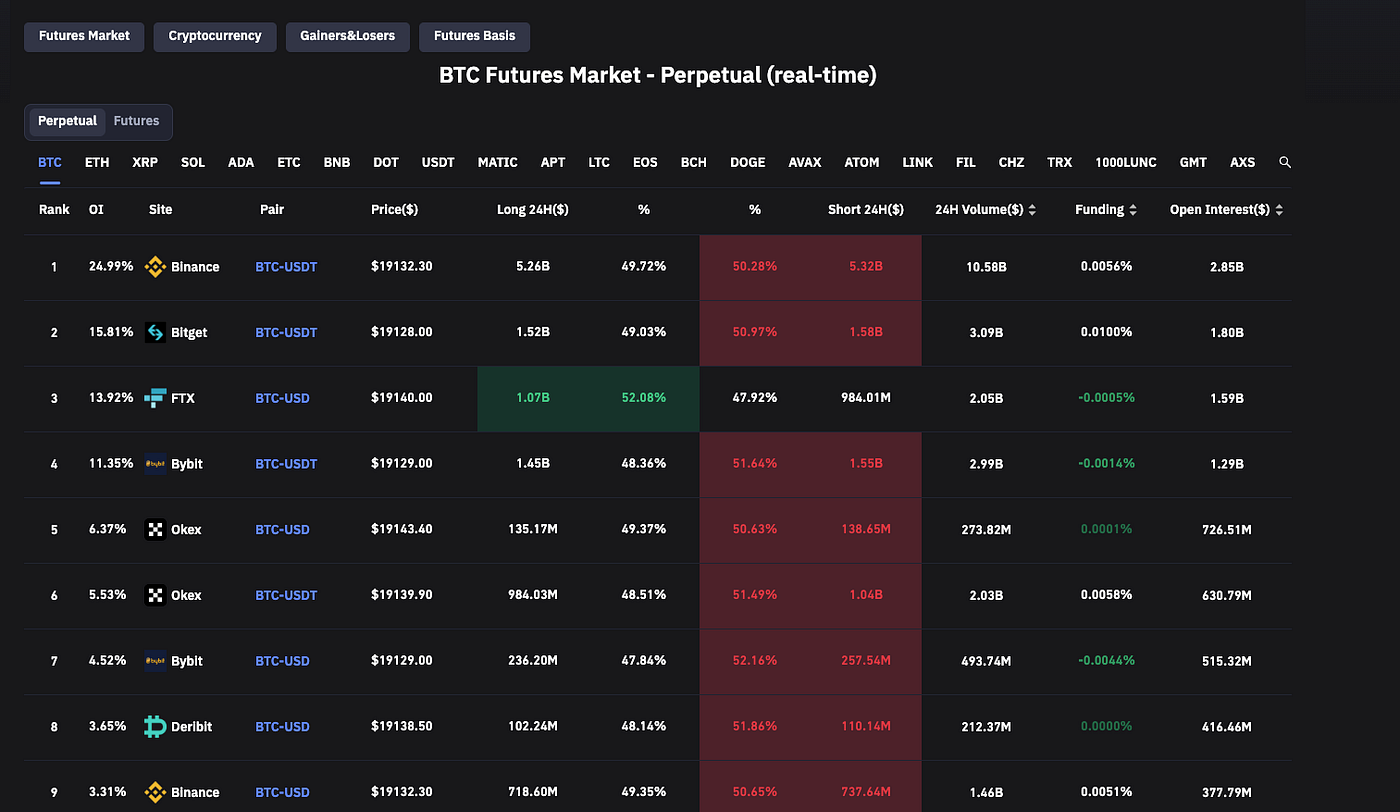Viewport: 1400px width, 812px height.
Task: Click price value $19132.30 in rank 1 row
Action: [x=402, y=267]
